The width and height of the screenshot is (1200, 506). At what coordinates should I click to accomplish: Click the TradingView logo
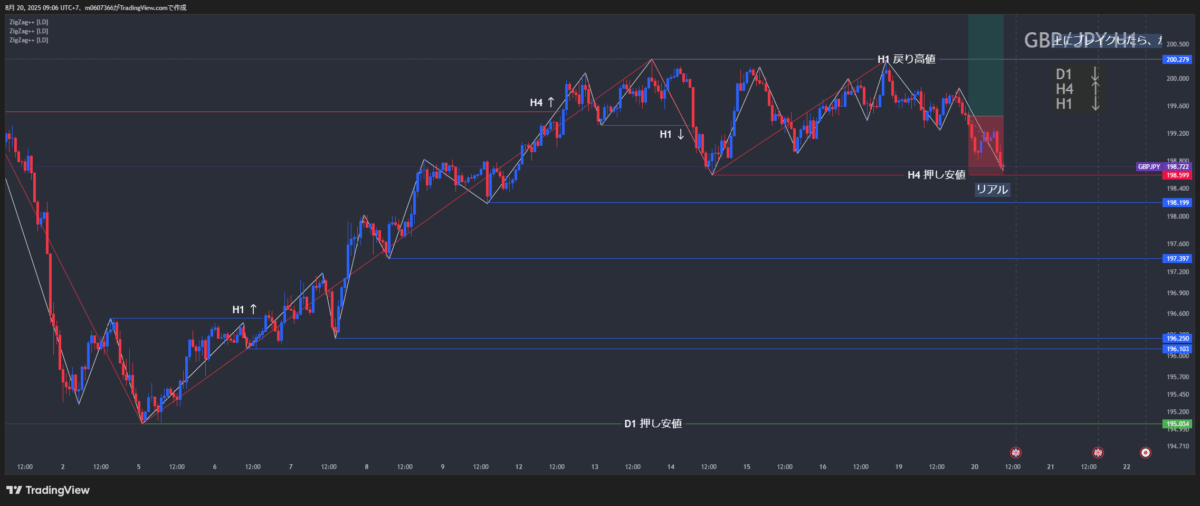pyautogui.click(x=47, y=490)
